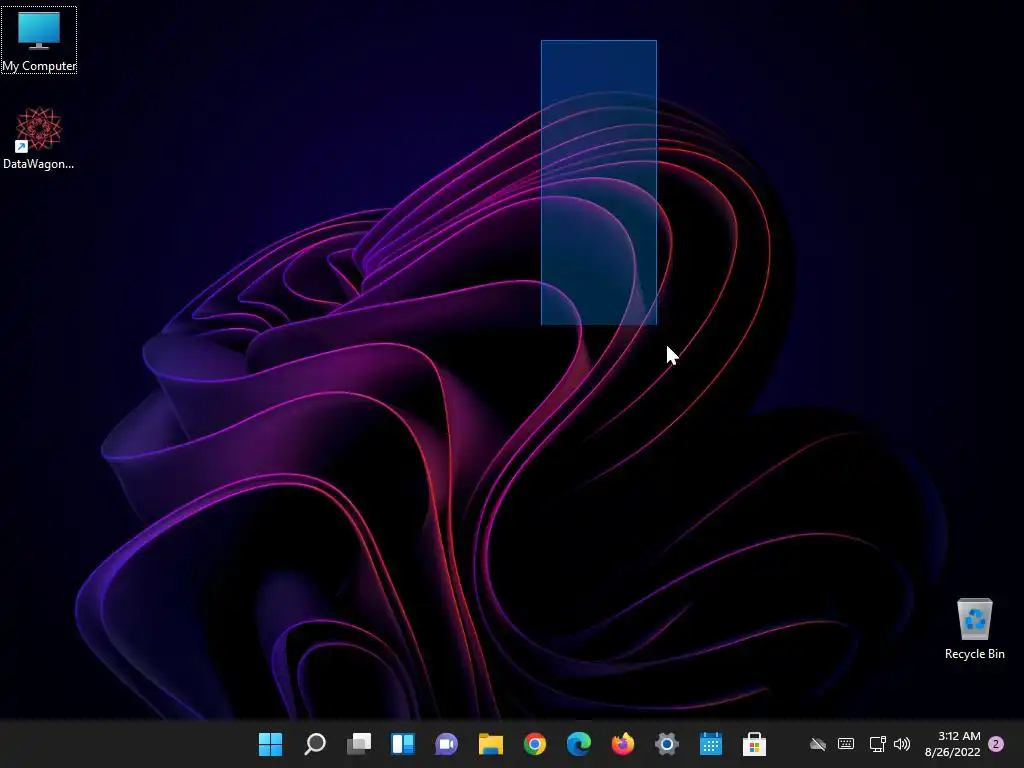This screenshot has height=768, width=1024.
Task: Open Task View from taskbar
Action: [x=359, y=744]
